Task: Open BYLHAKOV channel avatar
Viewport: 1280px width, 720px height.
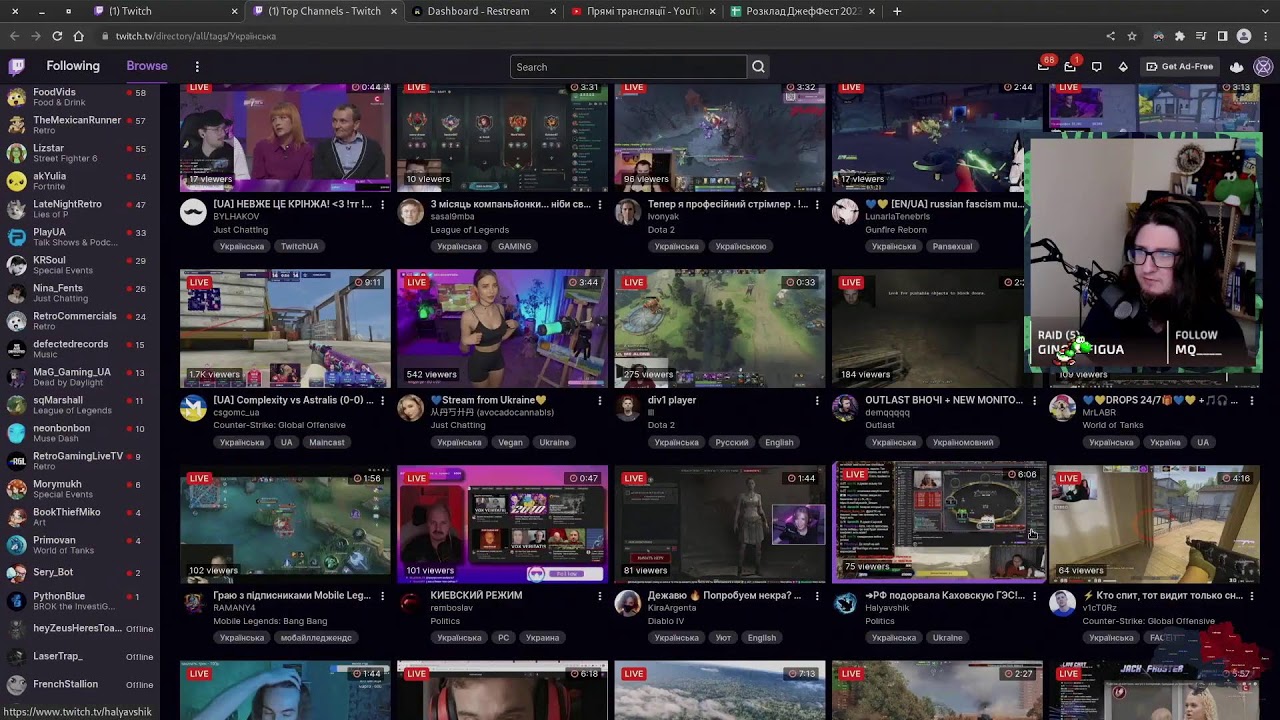Action: coord(193,212)
